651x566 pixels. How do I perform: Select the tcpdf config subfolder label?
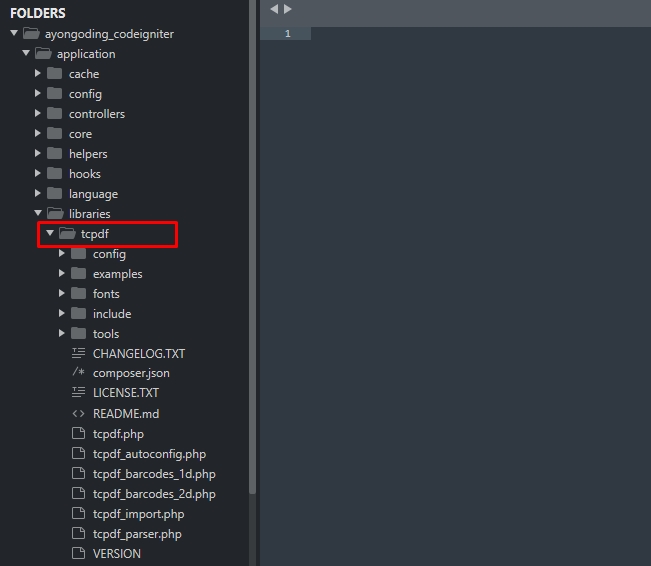109,254
